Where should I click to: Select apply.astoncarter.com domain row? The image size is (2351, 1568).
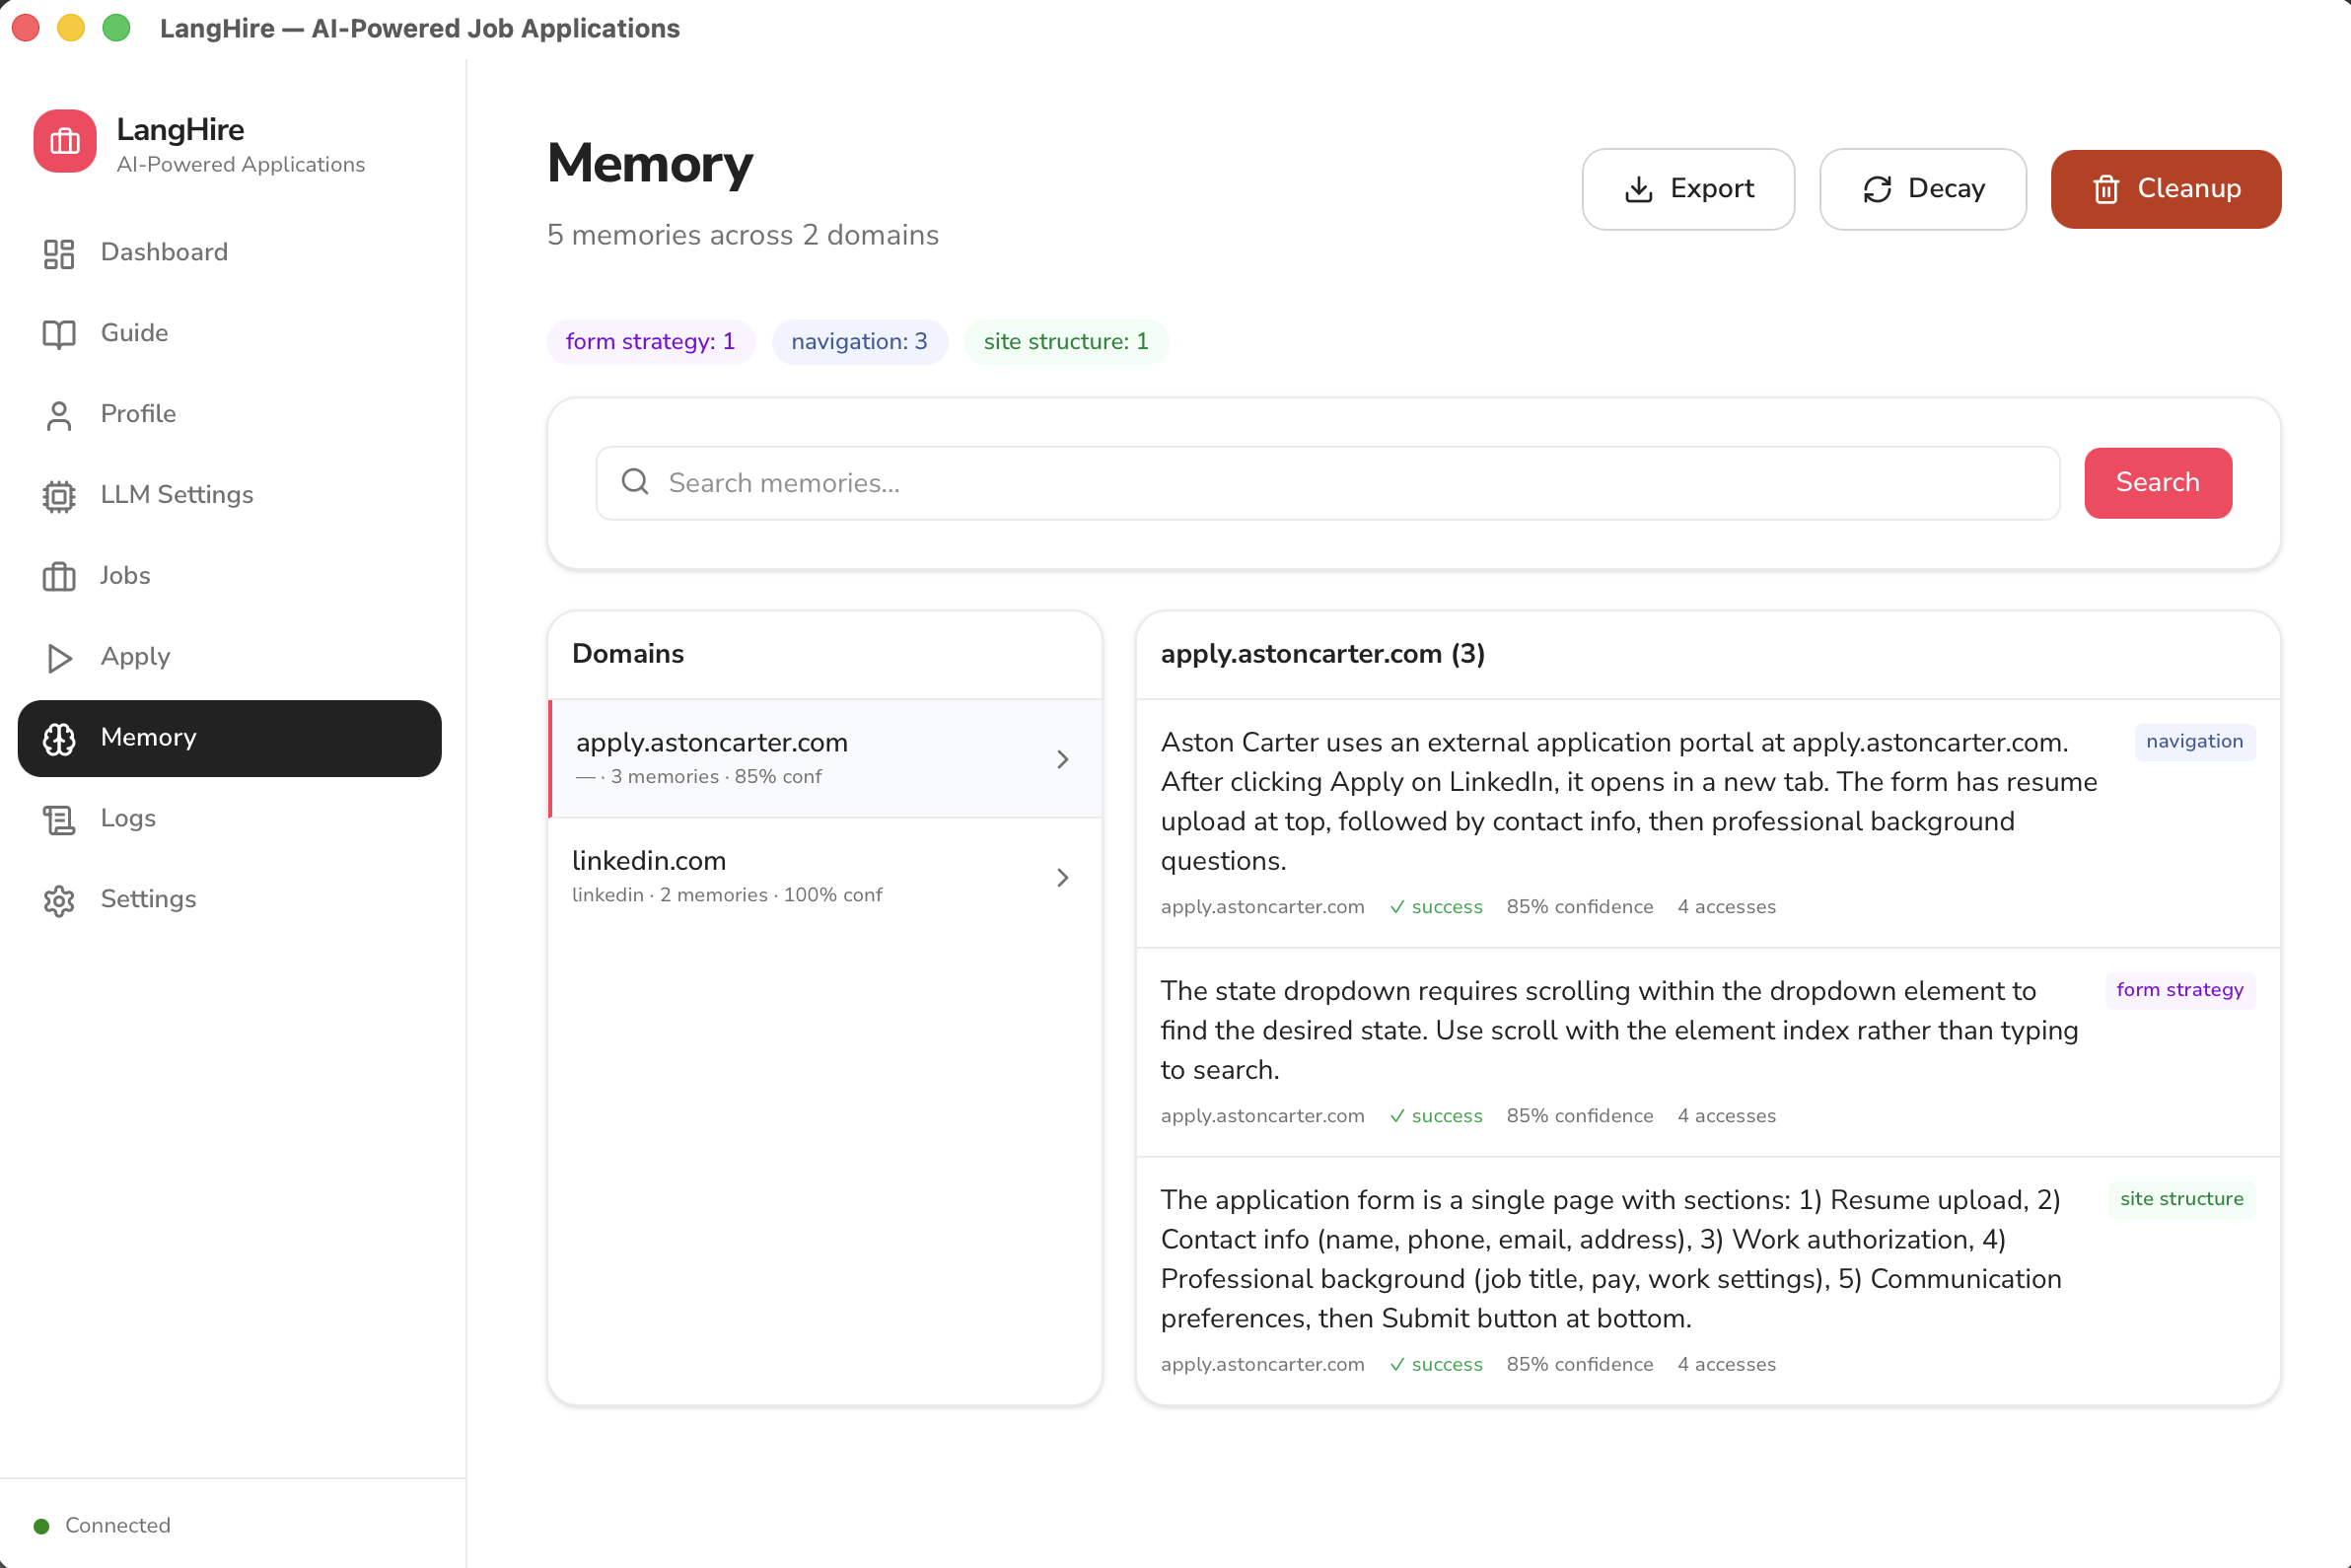click(825, 759)
